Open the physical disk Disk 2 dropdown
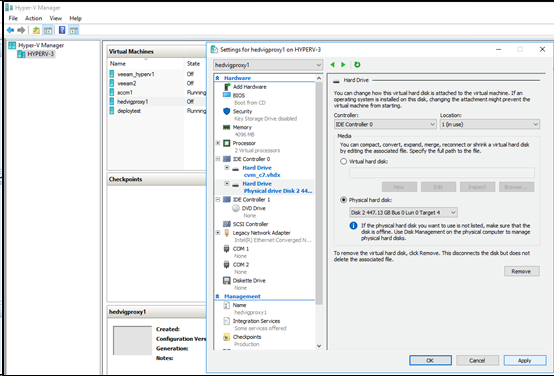Viewport: 554px width, 376px height. [403, 212]
